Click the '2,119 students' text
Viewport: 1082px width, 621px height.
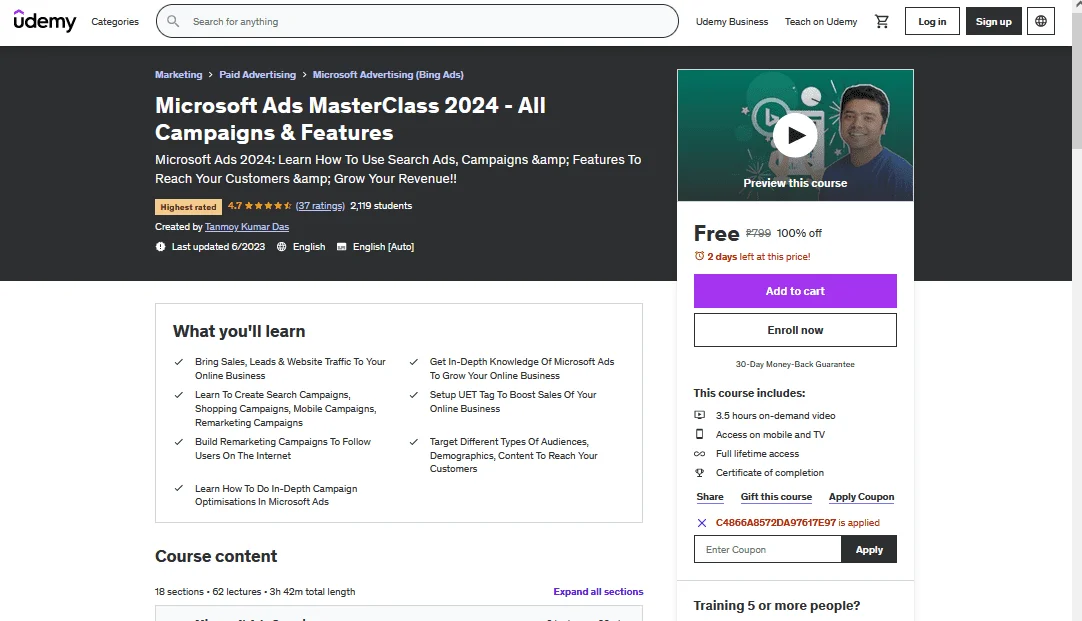pos(381,206)
